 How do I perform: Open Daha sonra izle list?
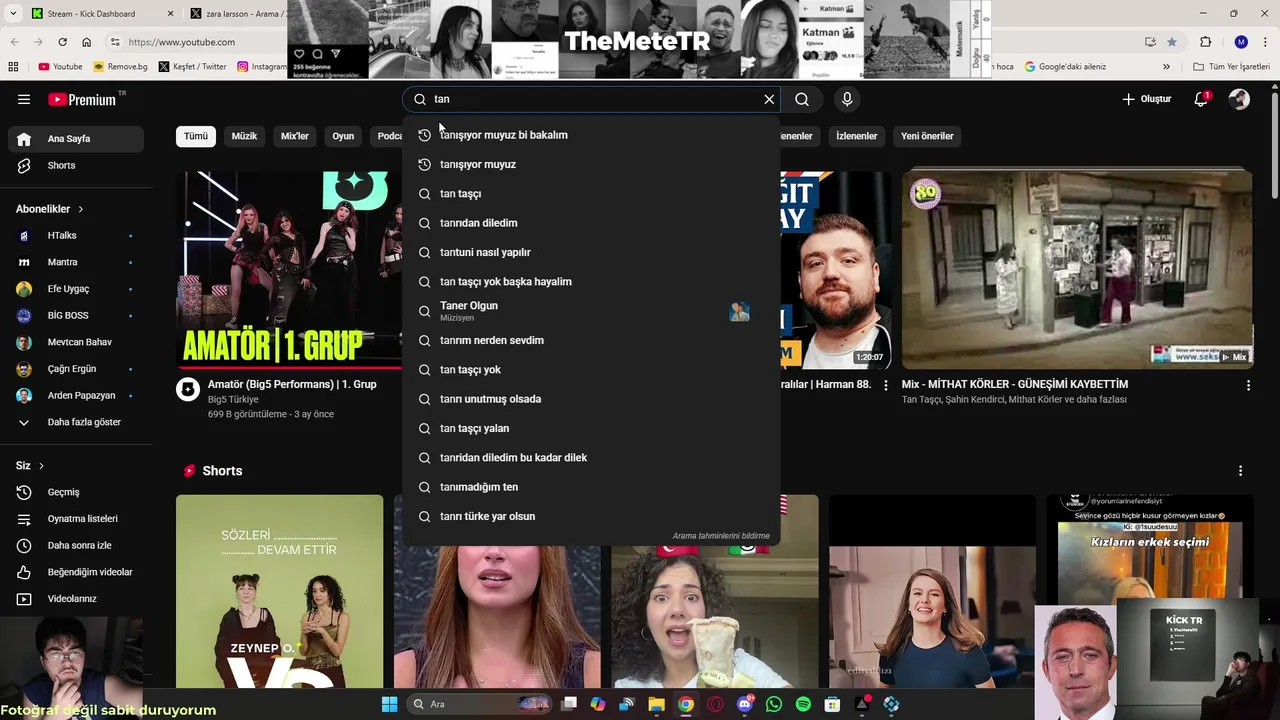pyautogui.click(x=76, y=545)
